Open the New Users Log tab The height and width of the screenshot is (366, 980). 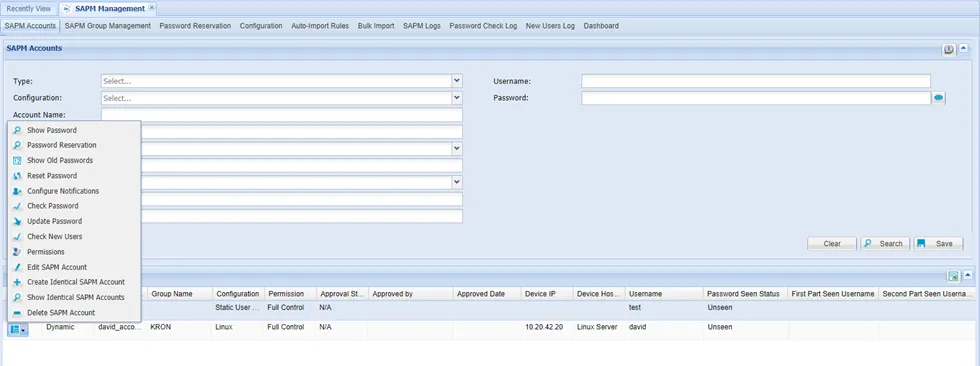(550, 26)
